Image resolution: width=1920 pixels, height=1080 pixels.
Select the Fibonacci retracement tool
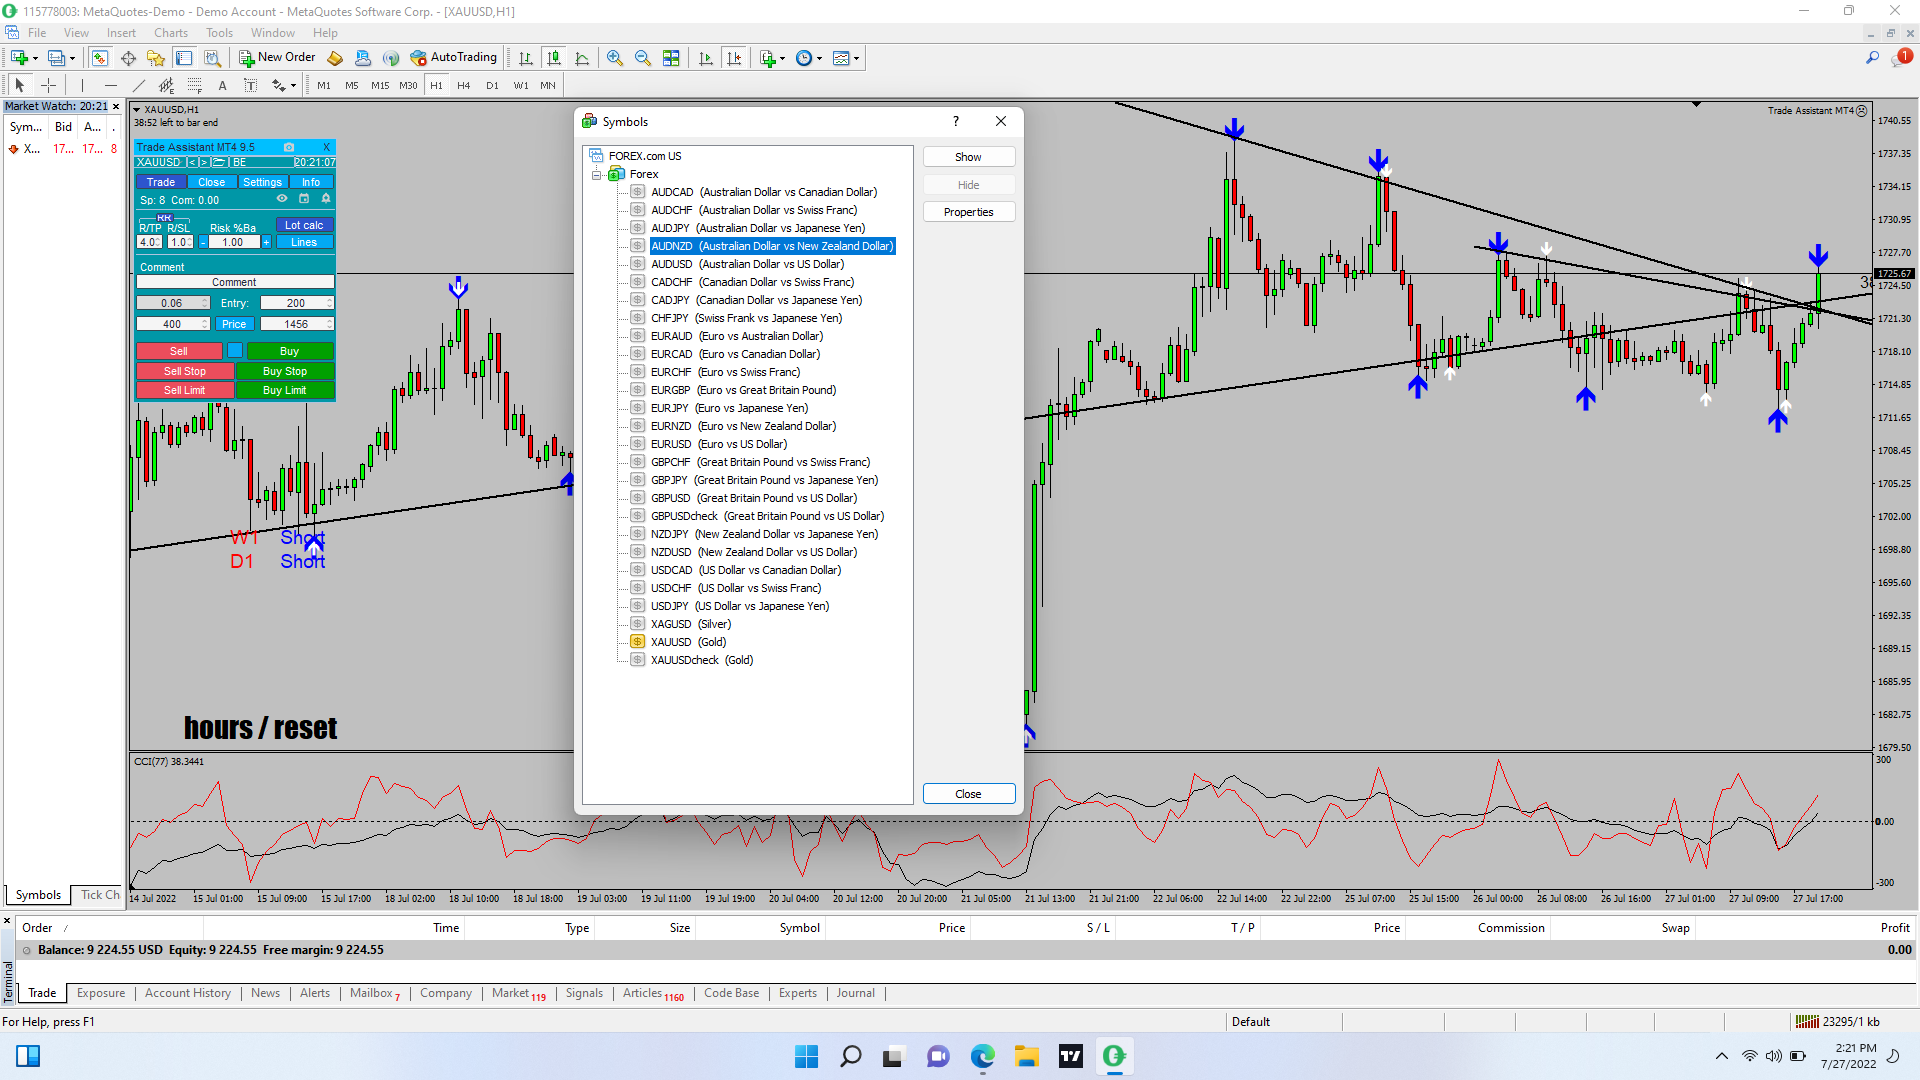(194, 85)
